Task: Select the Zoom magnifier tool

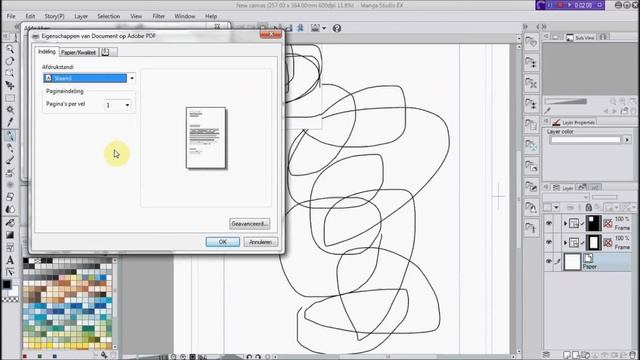Action: click(10, 49)
